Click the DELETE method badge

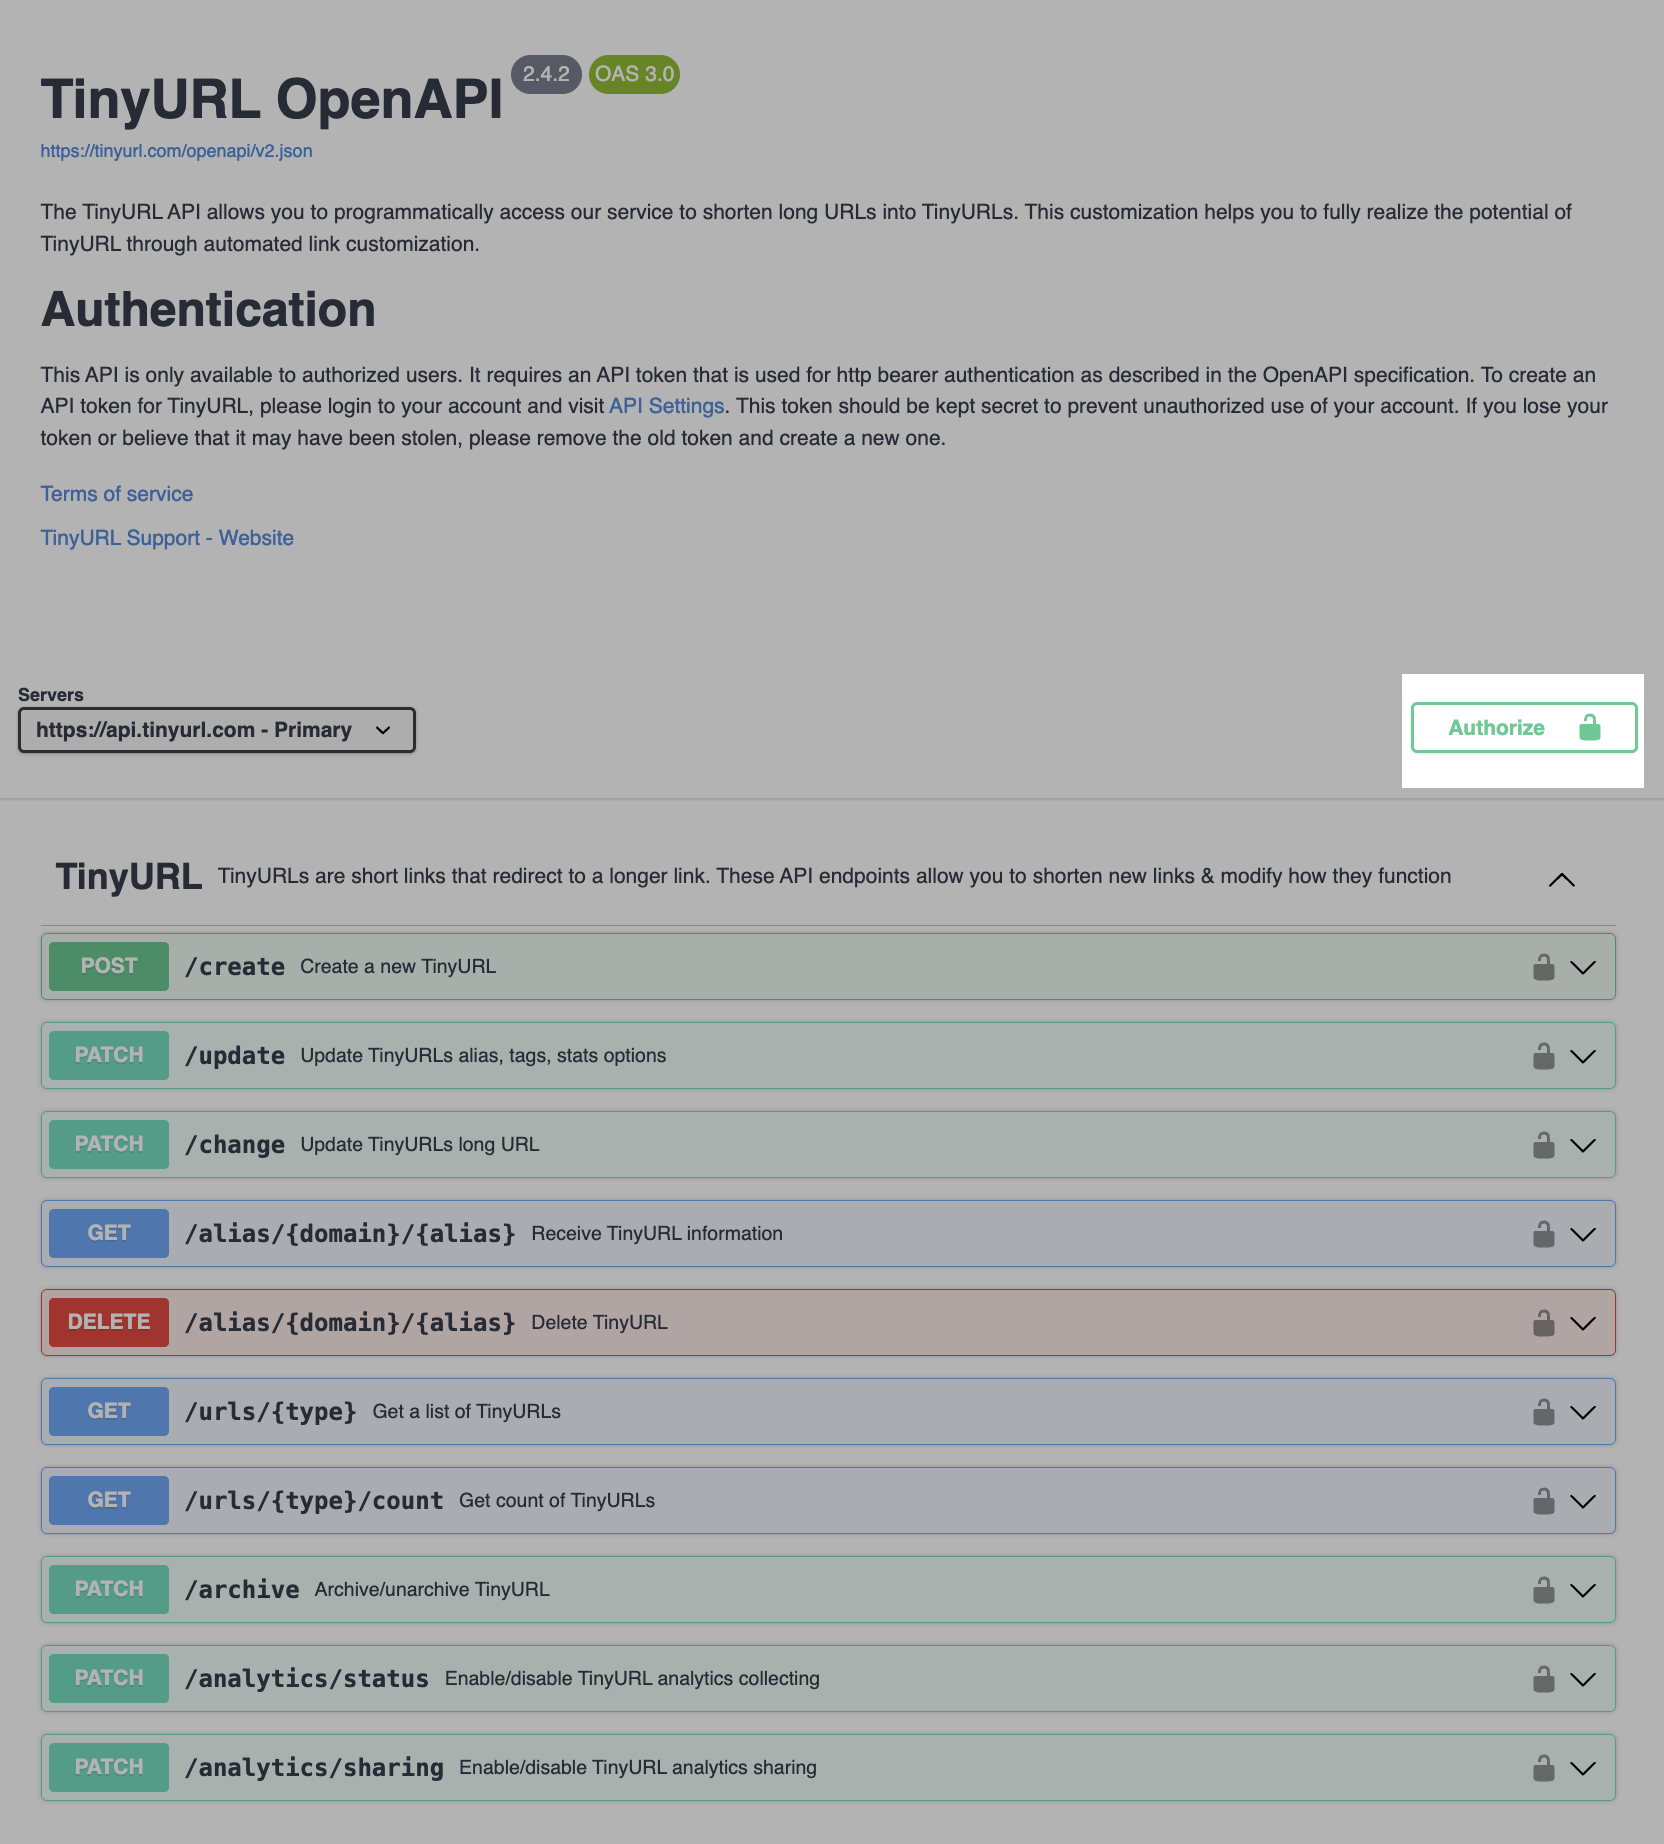click(109, 1322)
